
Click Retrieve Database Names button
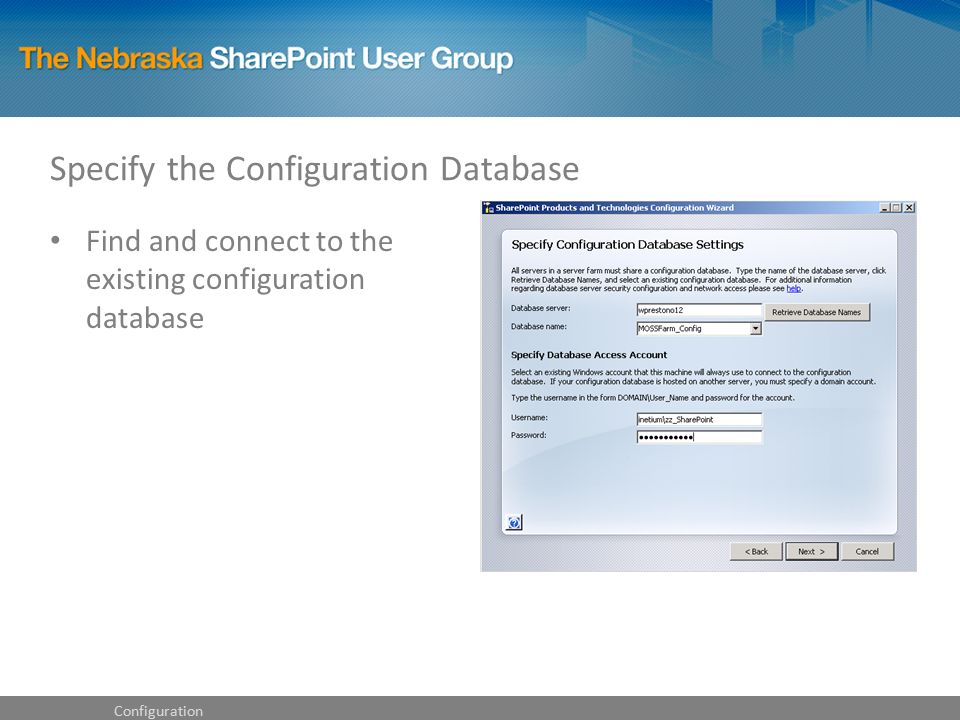pos(817,312)
